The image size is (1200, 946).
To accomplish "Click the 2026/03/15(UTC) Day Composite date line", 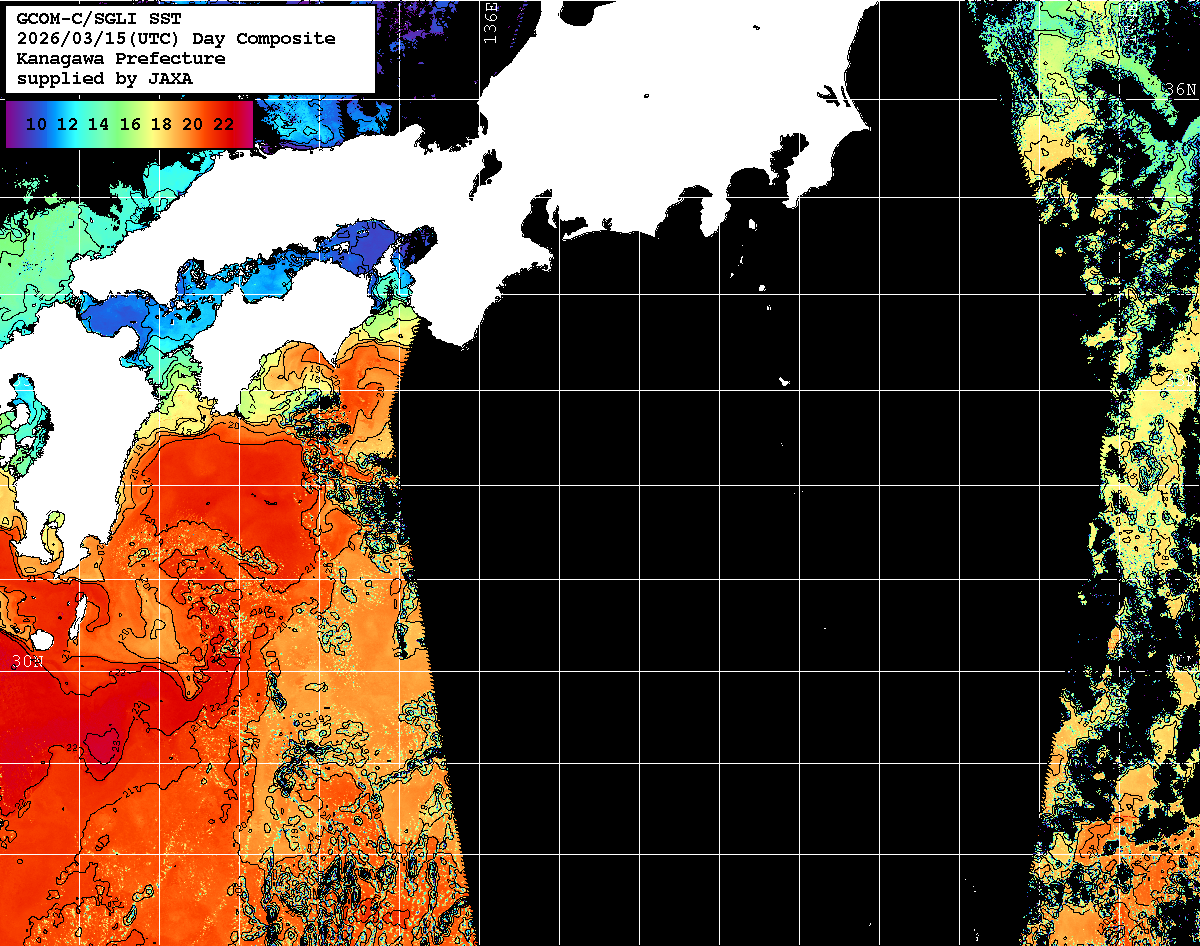I will pos(176,39).
